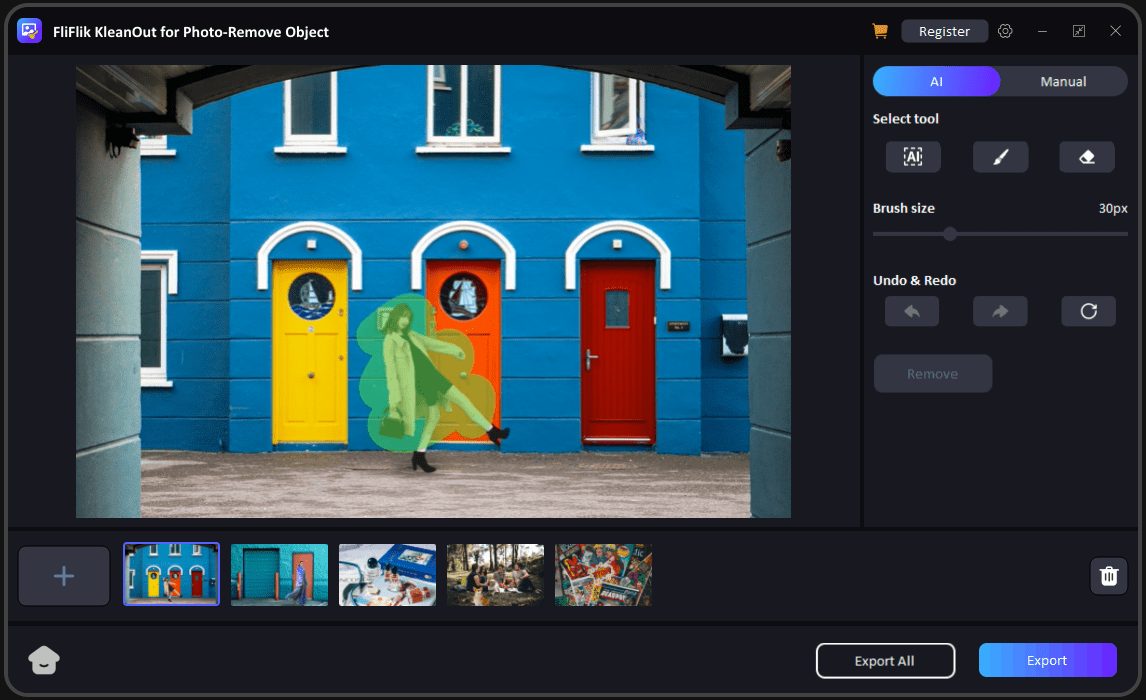Select the blue house doors thumbnail
Image resolution: width=1146 pixels, height=700 pixels.
click(171, 574)
